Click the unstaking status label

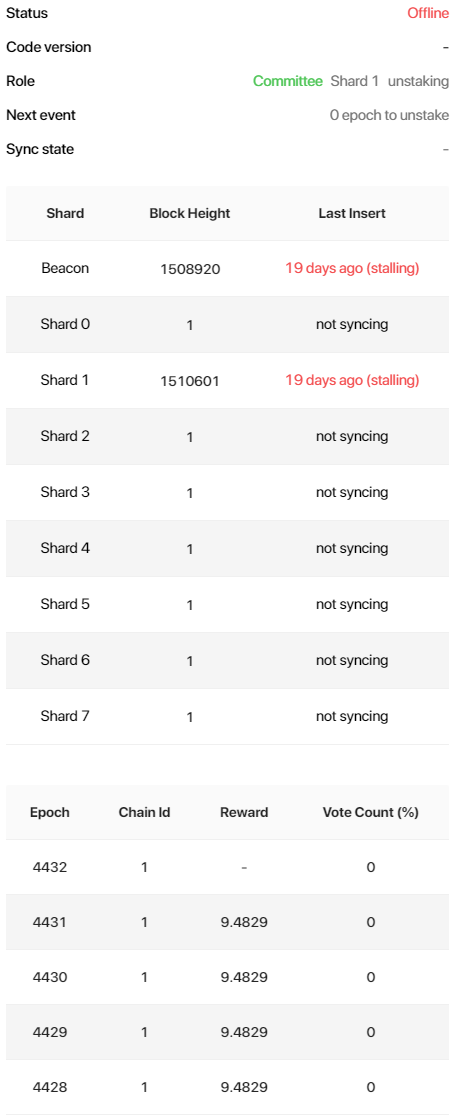418,81
